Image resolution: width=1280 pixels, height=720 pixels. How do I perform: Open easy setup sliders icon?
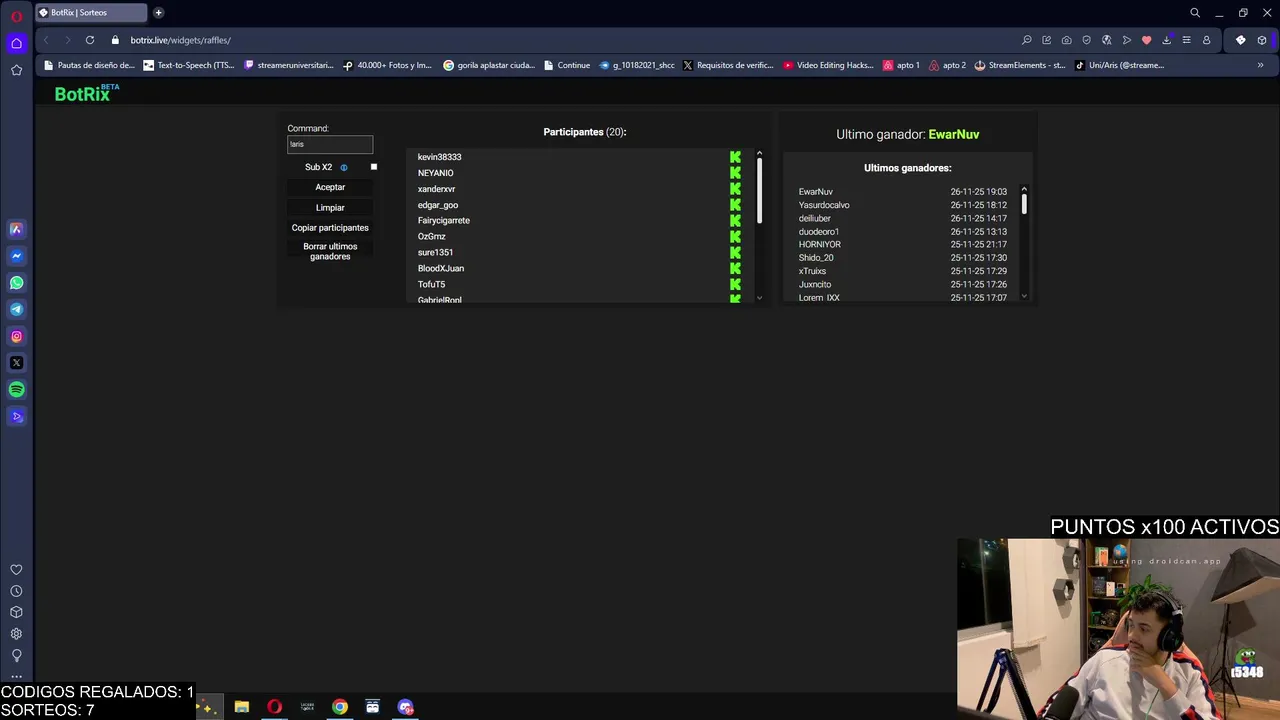pos(1186,40)
